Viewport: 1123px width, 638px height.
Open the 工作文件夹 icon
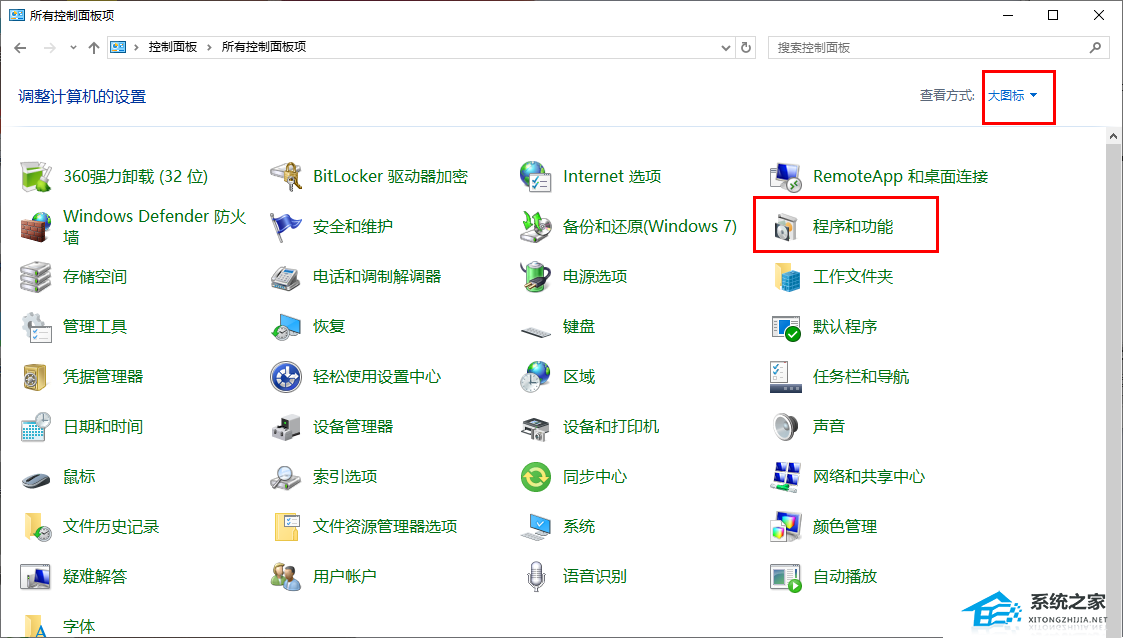click(x=786, y=276)
